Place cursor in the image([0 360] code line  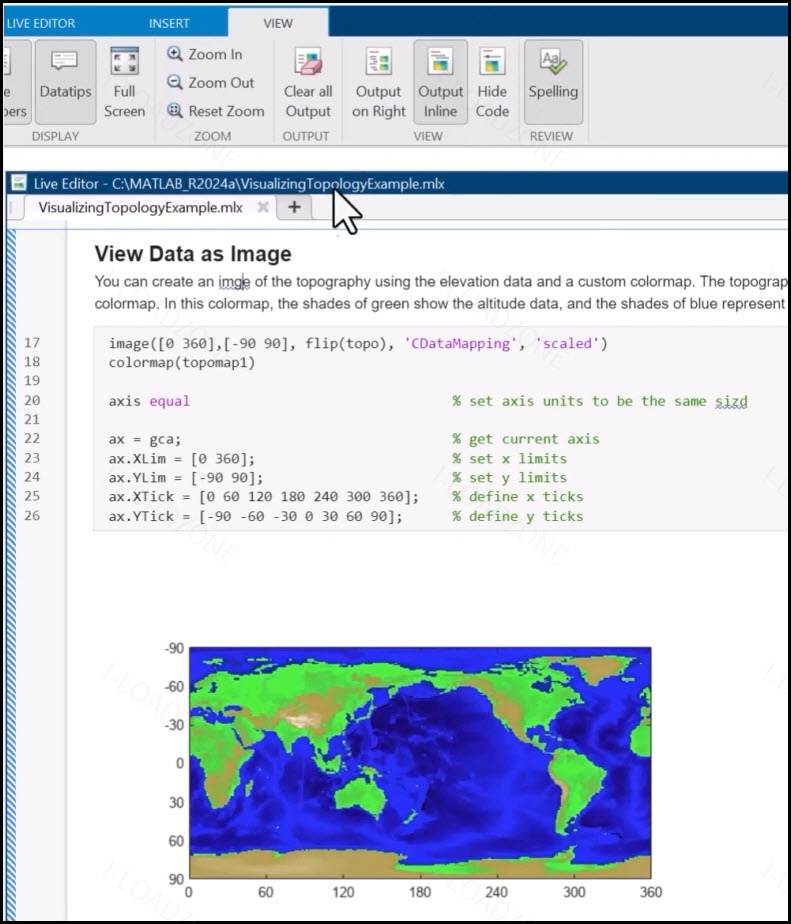(358, 344)
